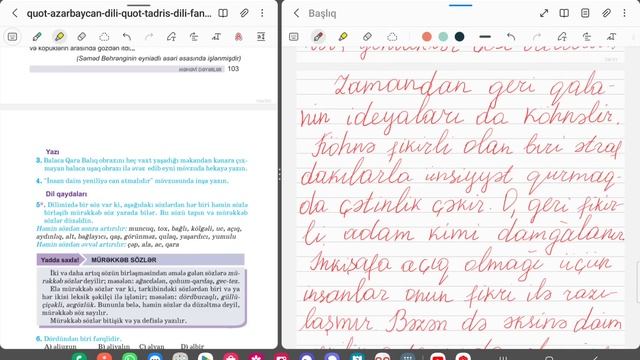Open the pen thickness line setting
This screenshot has width=640, height=360.
pos(485,37)
